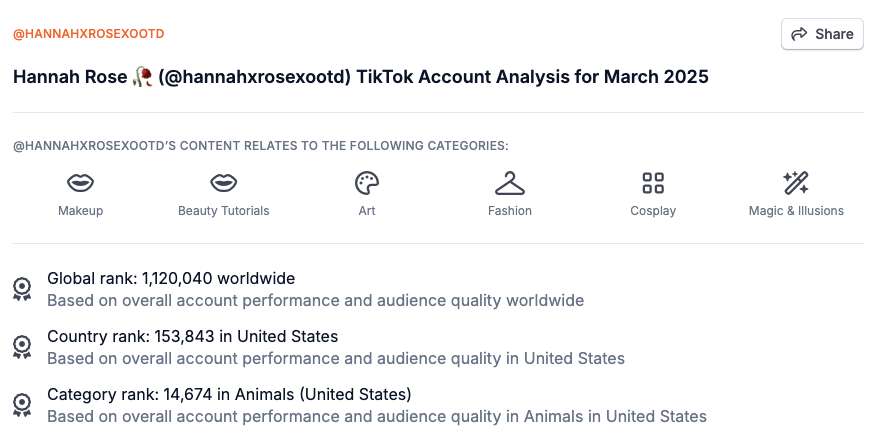Open the Cosplay category label
The width and height of the screenshot is (878, 442).
tap(653, 211)
